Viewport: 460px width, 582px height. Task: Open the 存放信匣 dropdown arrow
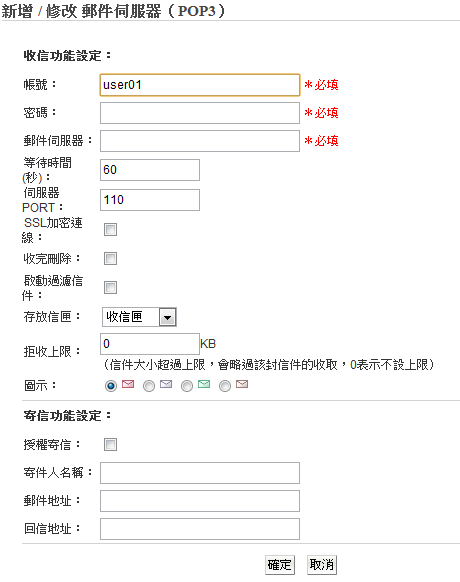(167, 317)
